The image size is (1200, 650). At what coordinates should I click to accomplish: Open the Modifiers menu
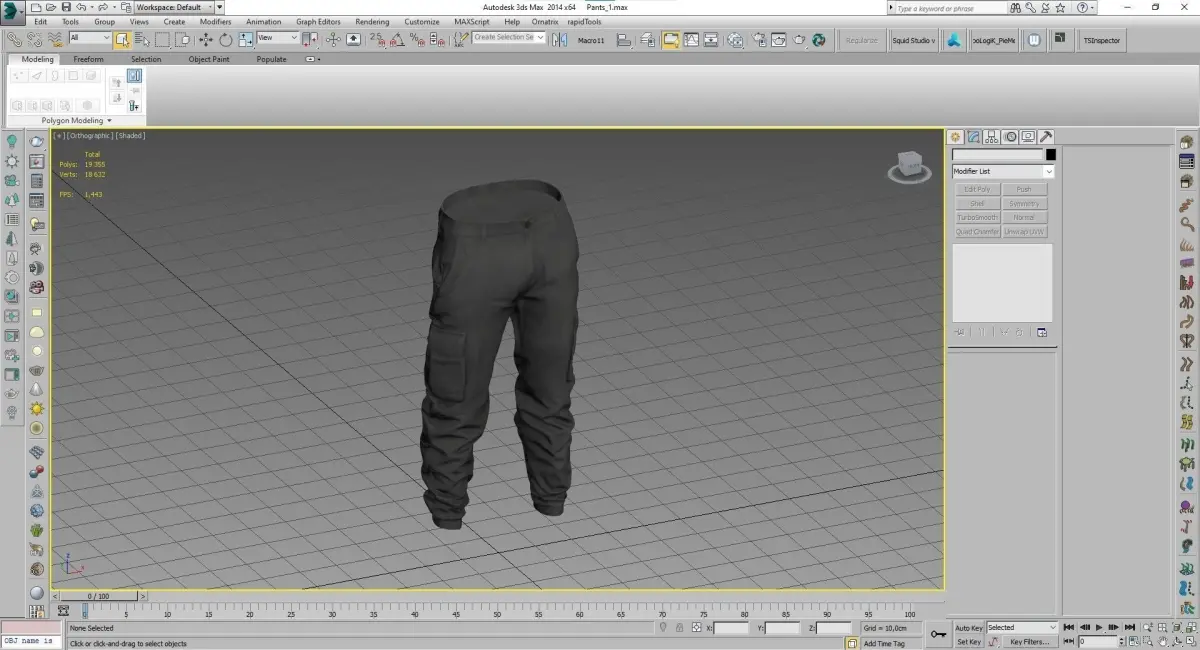click(215, 21)
